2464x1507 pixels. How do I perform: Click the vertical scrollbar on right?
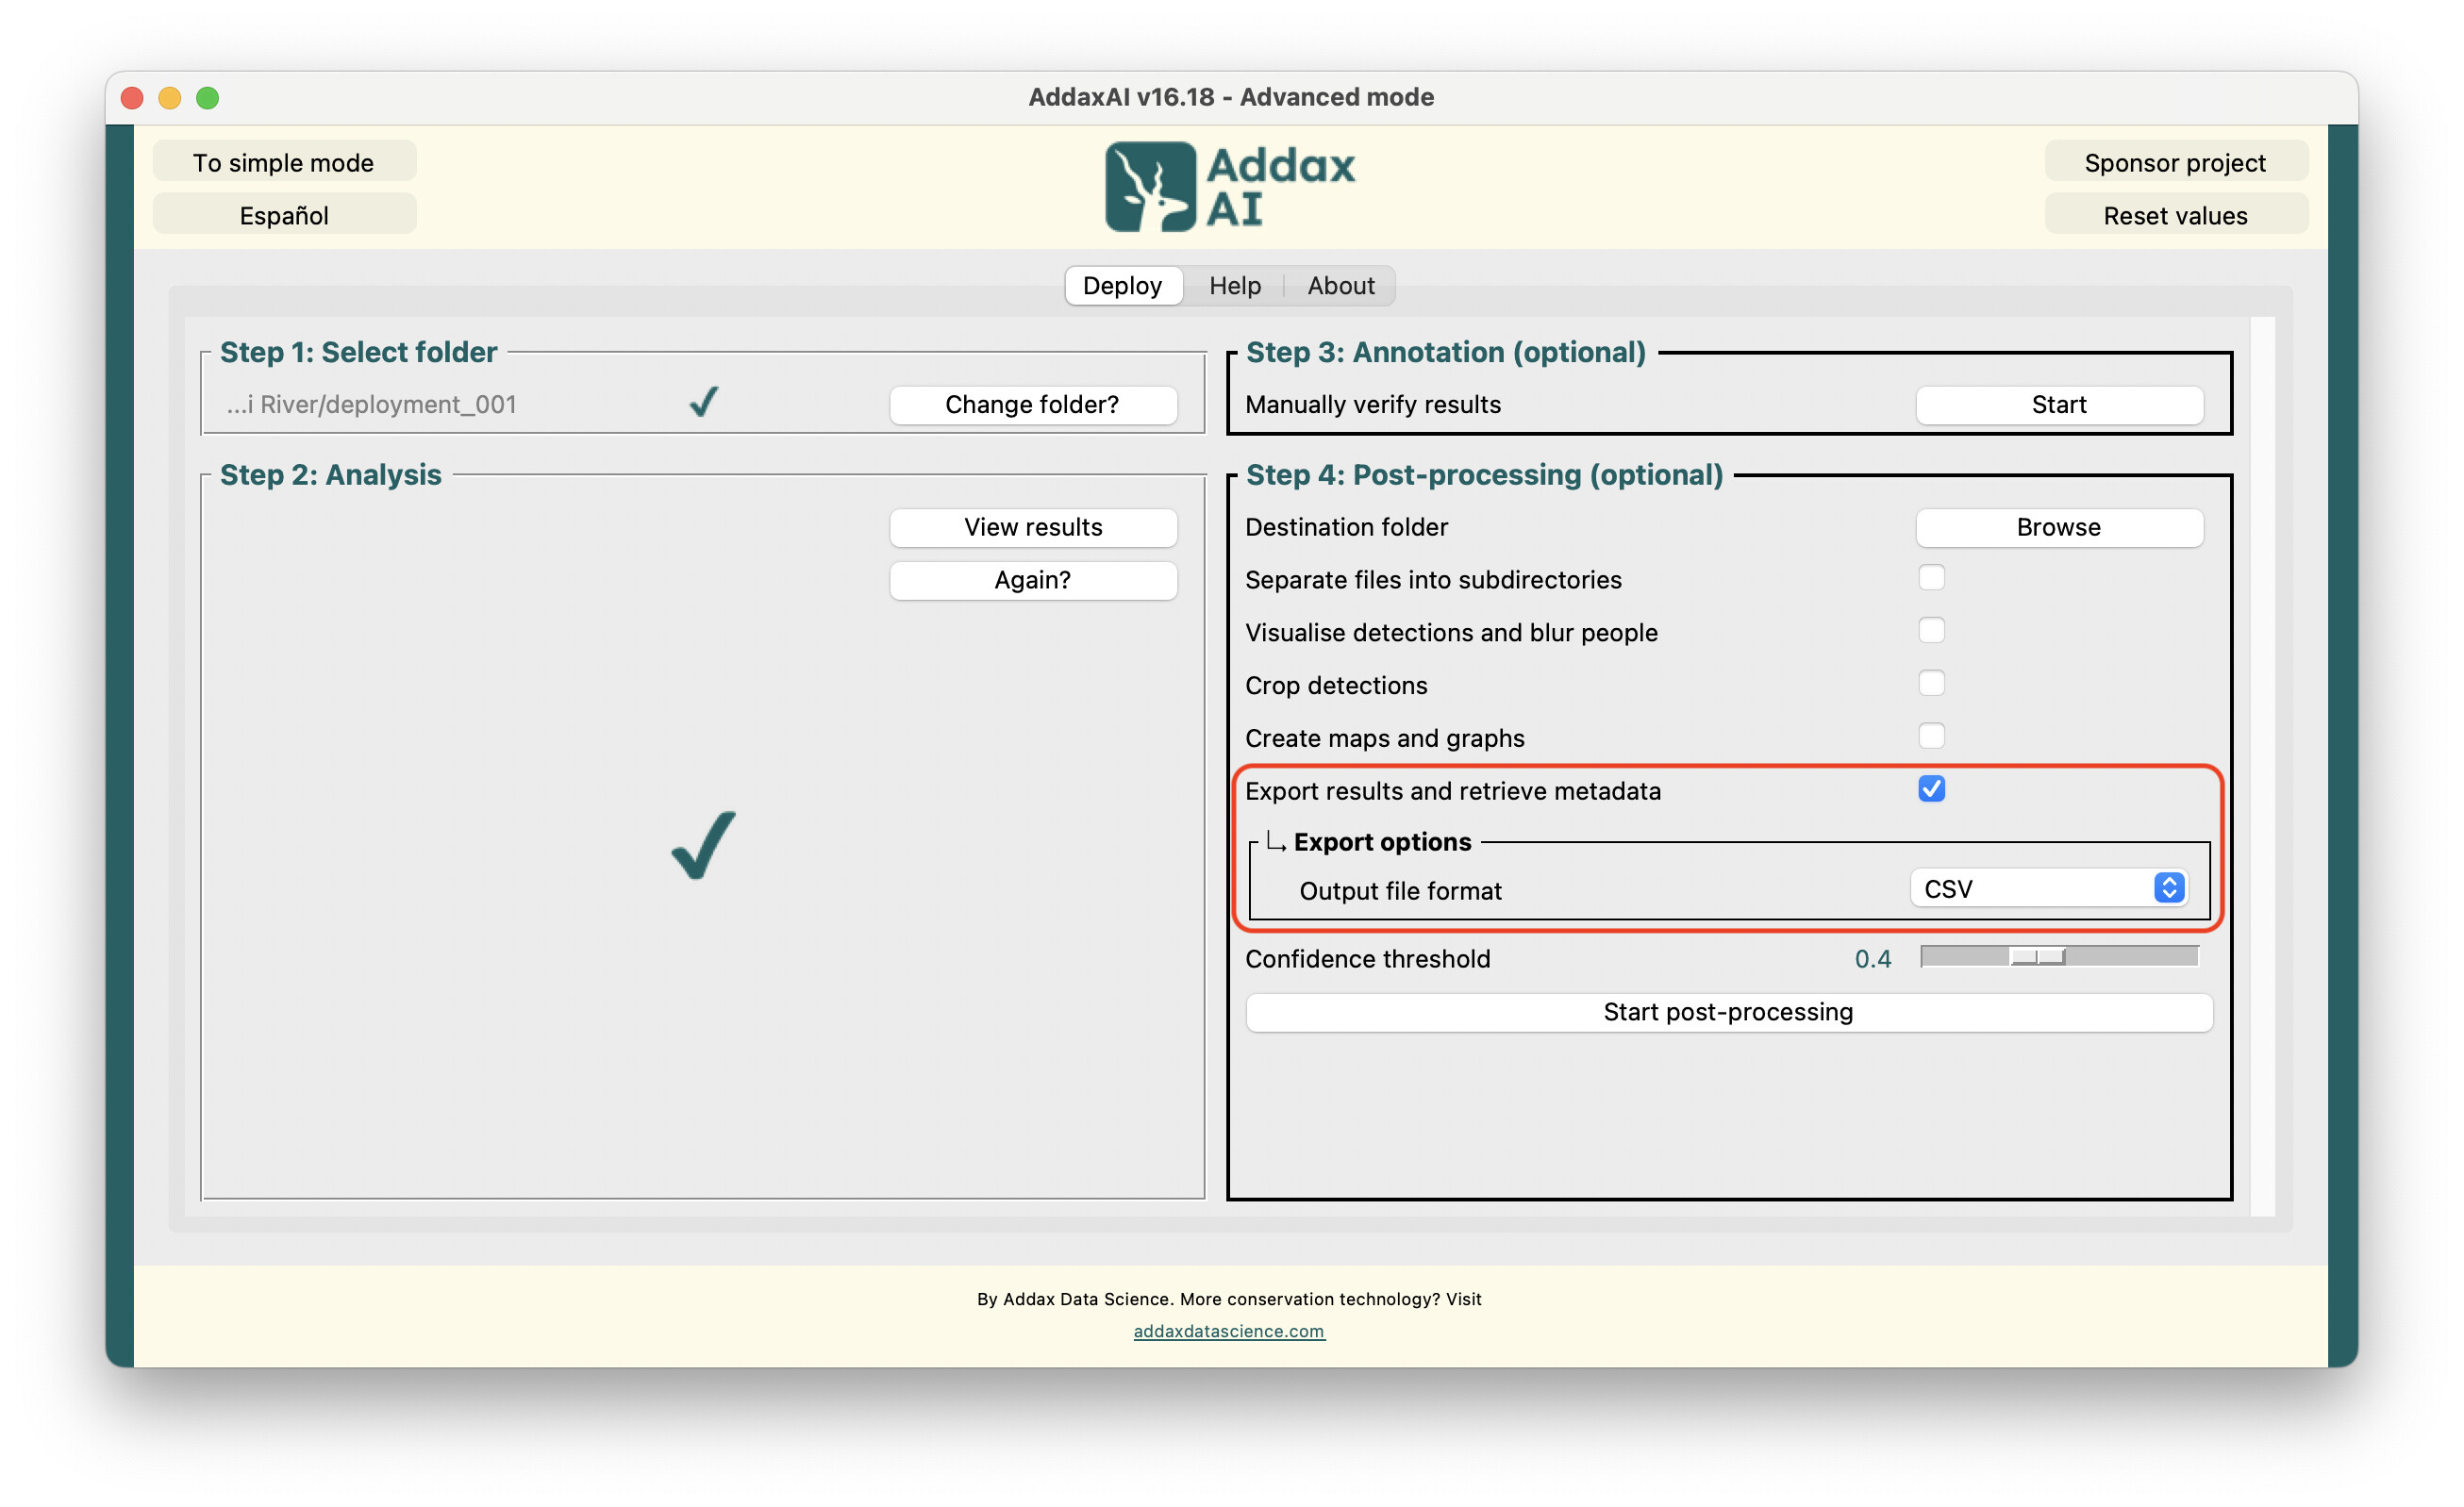[2262, 765]
